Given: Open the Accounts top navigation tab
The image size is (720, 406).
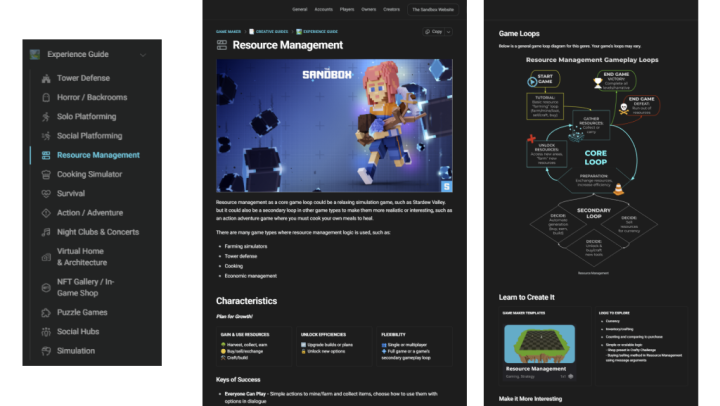Looking at the screenshot, I should pyautogui.click(x=324, y=9).
